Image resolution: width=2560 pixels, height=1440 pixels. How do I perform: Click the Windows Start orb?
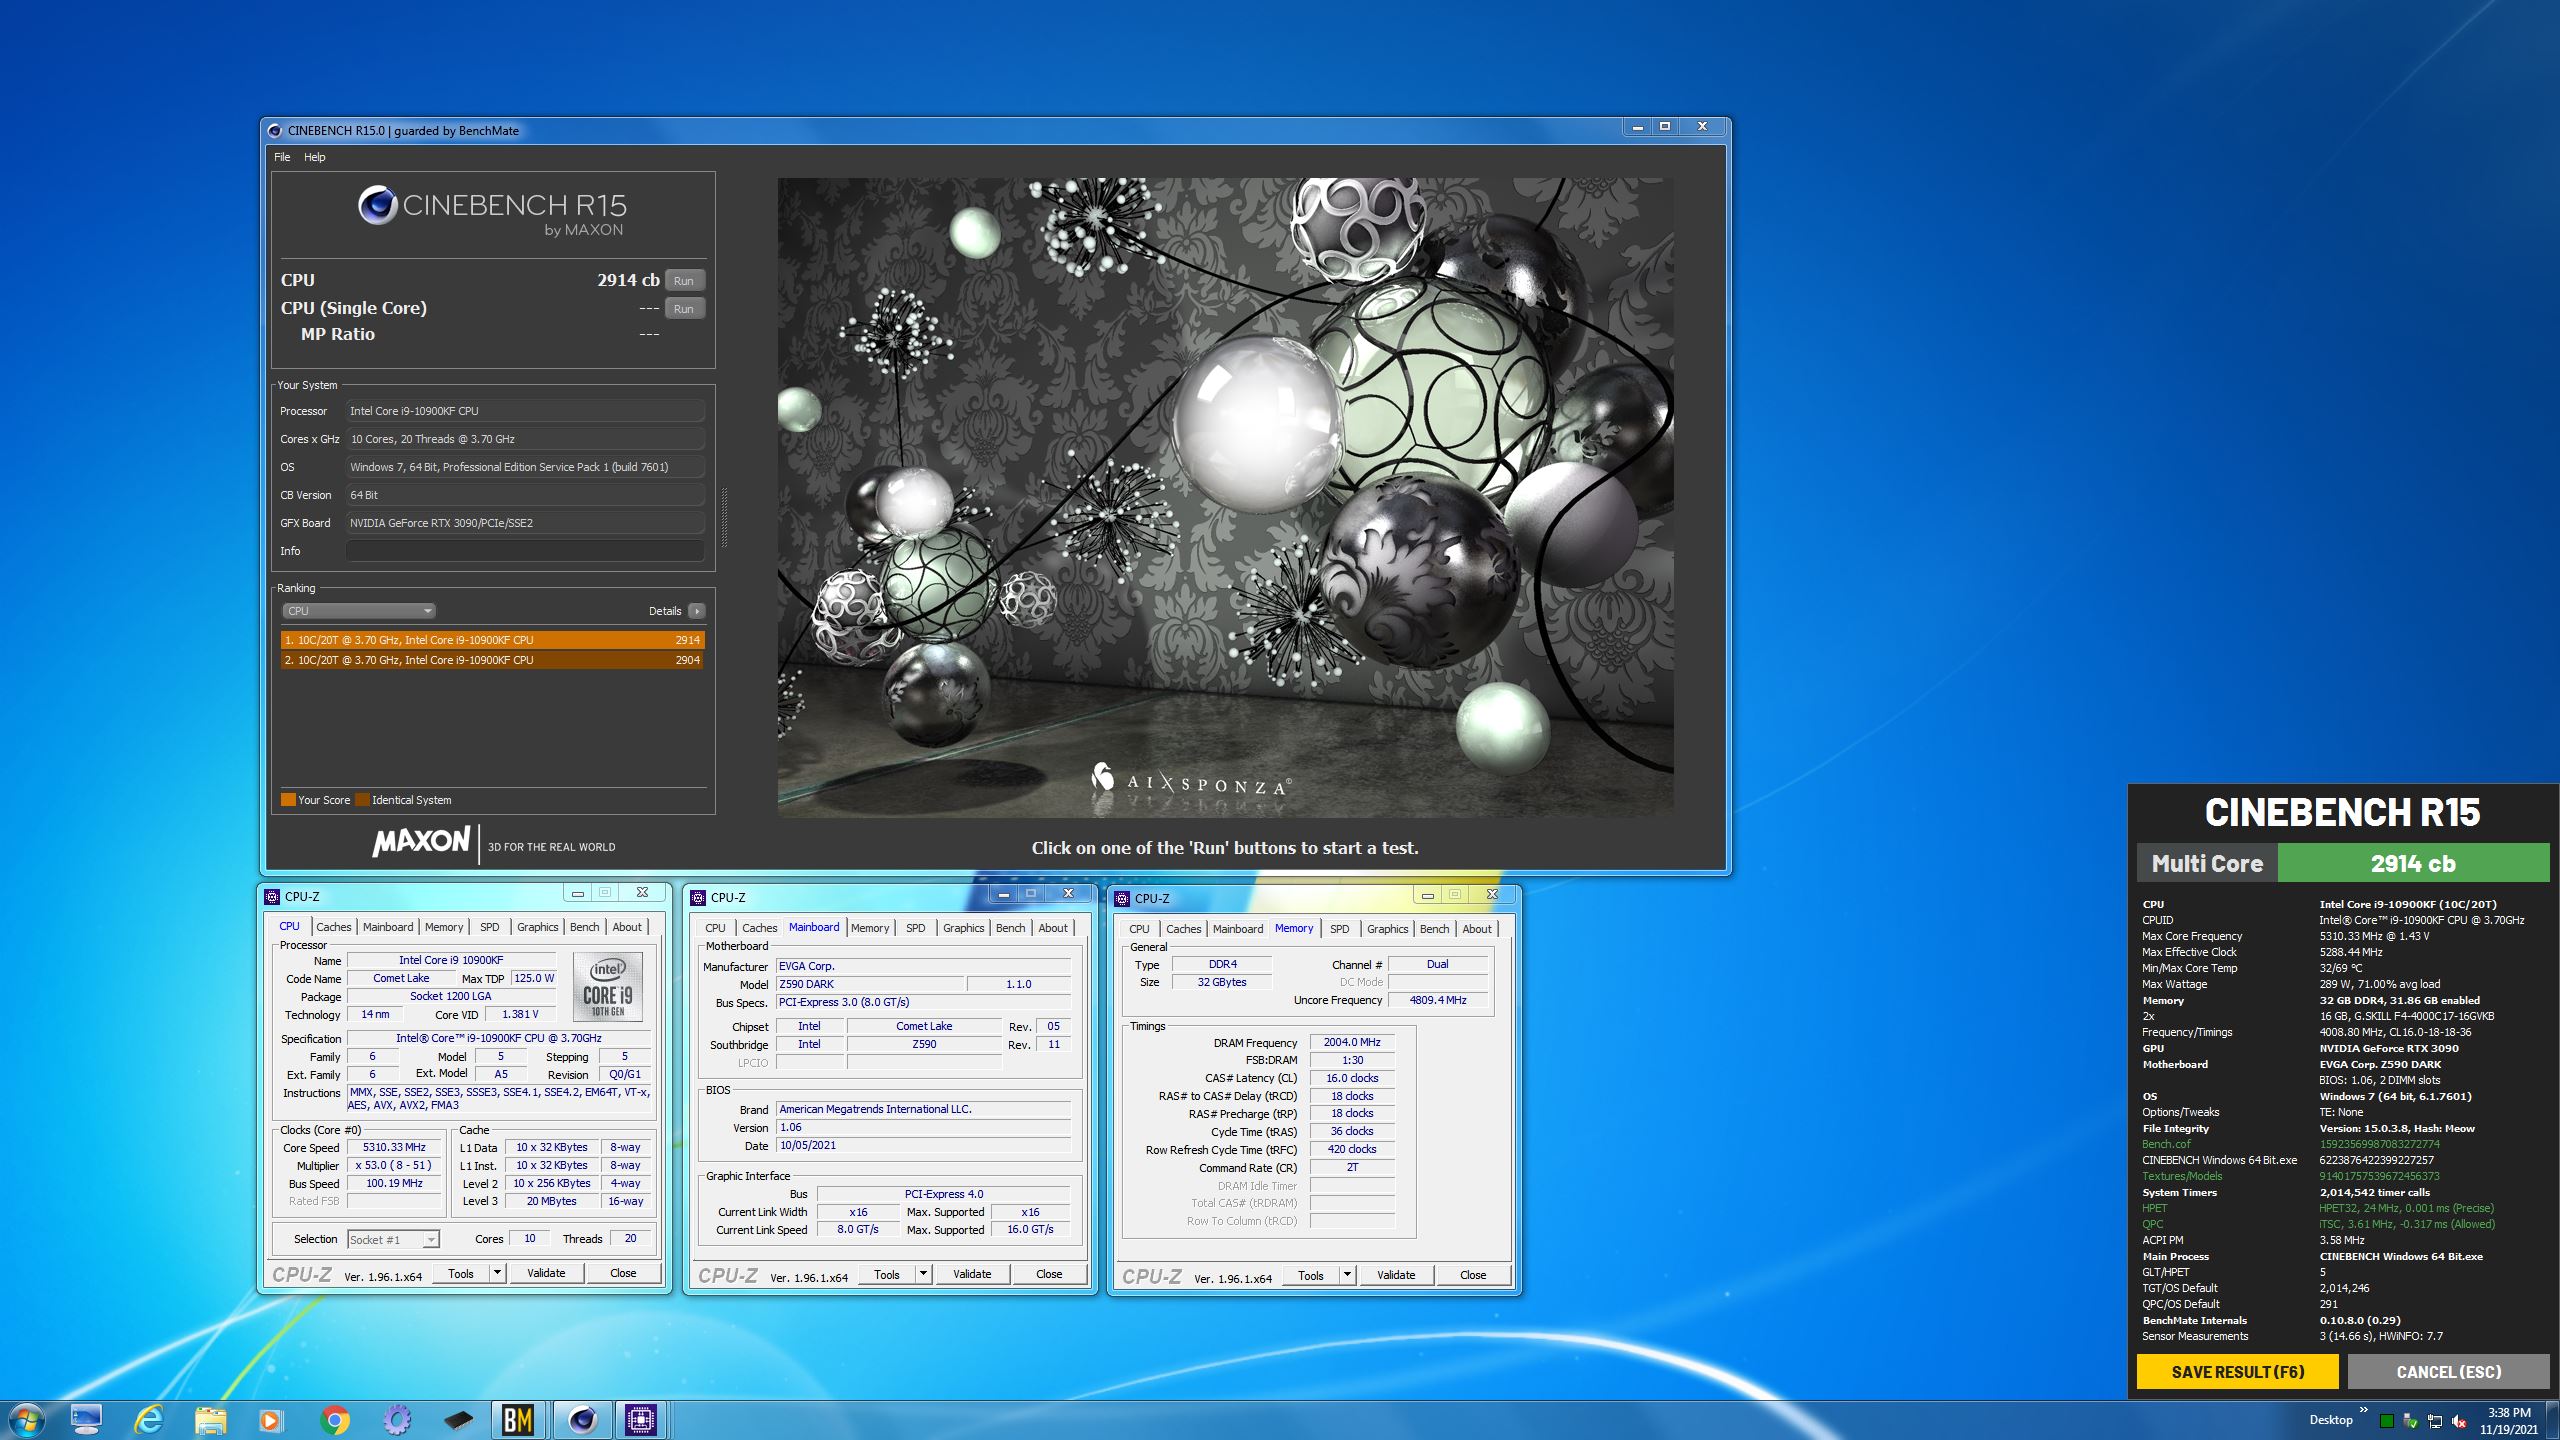click(26, 1419)
